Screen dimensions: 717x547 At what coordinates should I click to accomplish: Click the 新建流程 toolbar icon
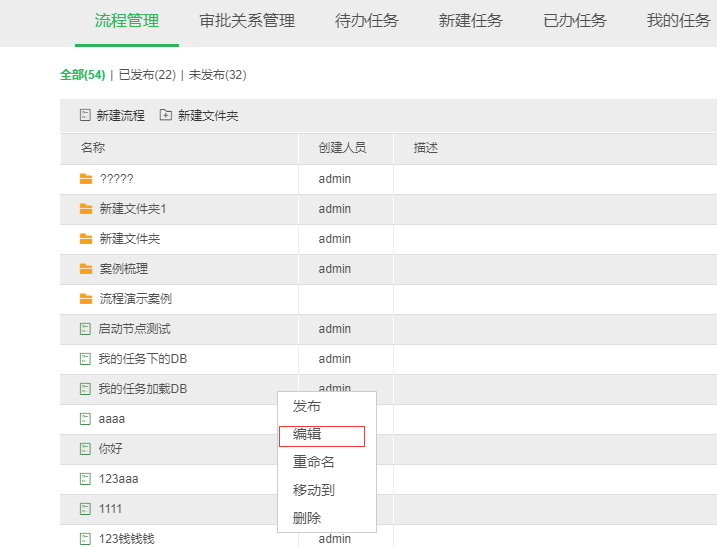click(x=85, y=116)
